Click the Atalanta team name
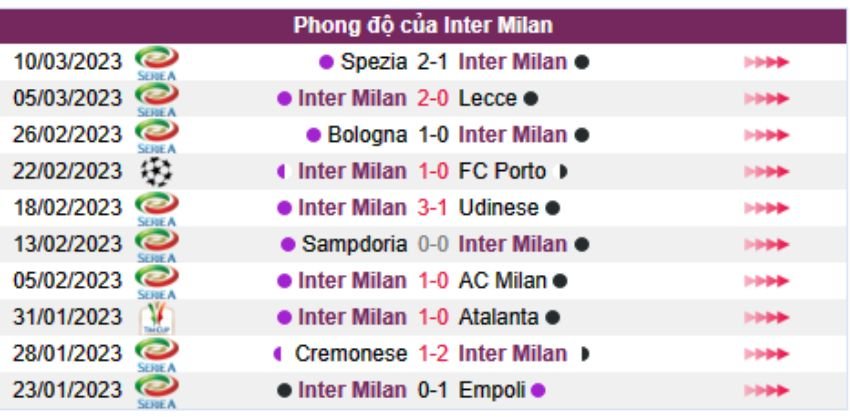The image size is (850, 417). coord(497,318)
